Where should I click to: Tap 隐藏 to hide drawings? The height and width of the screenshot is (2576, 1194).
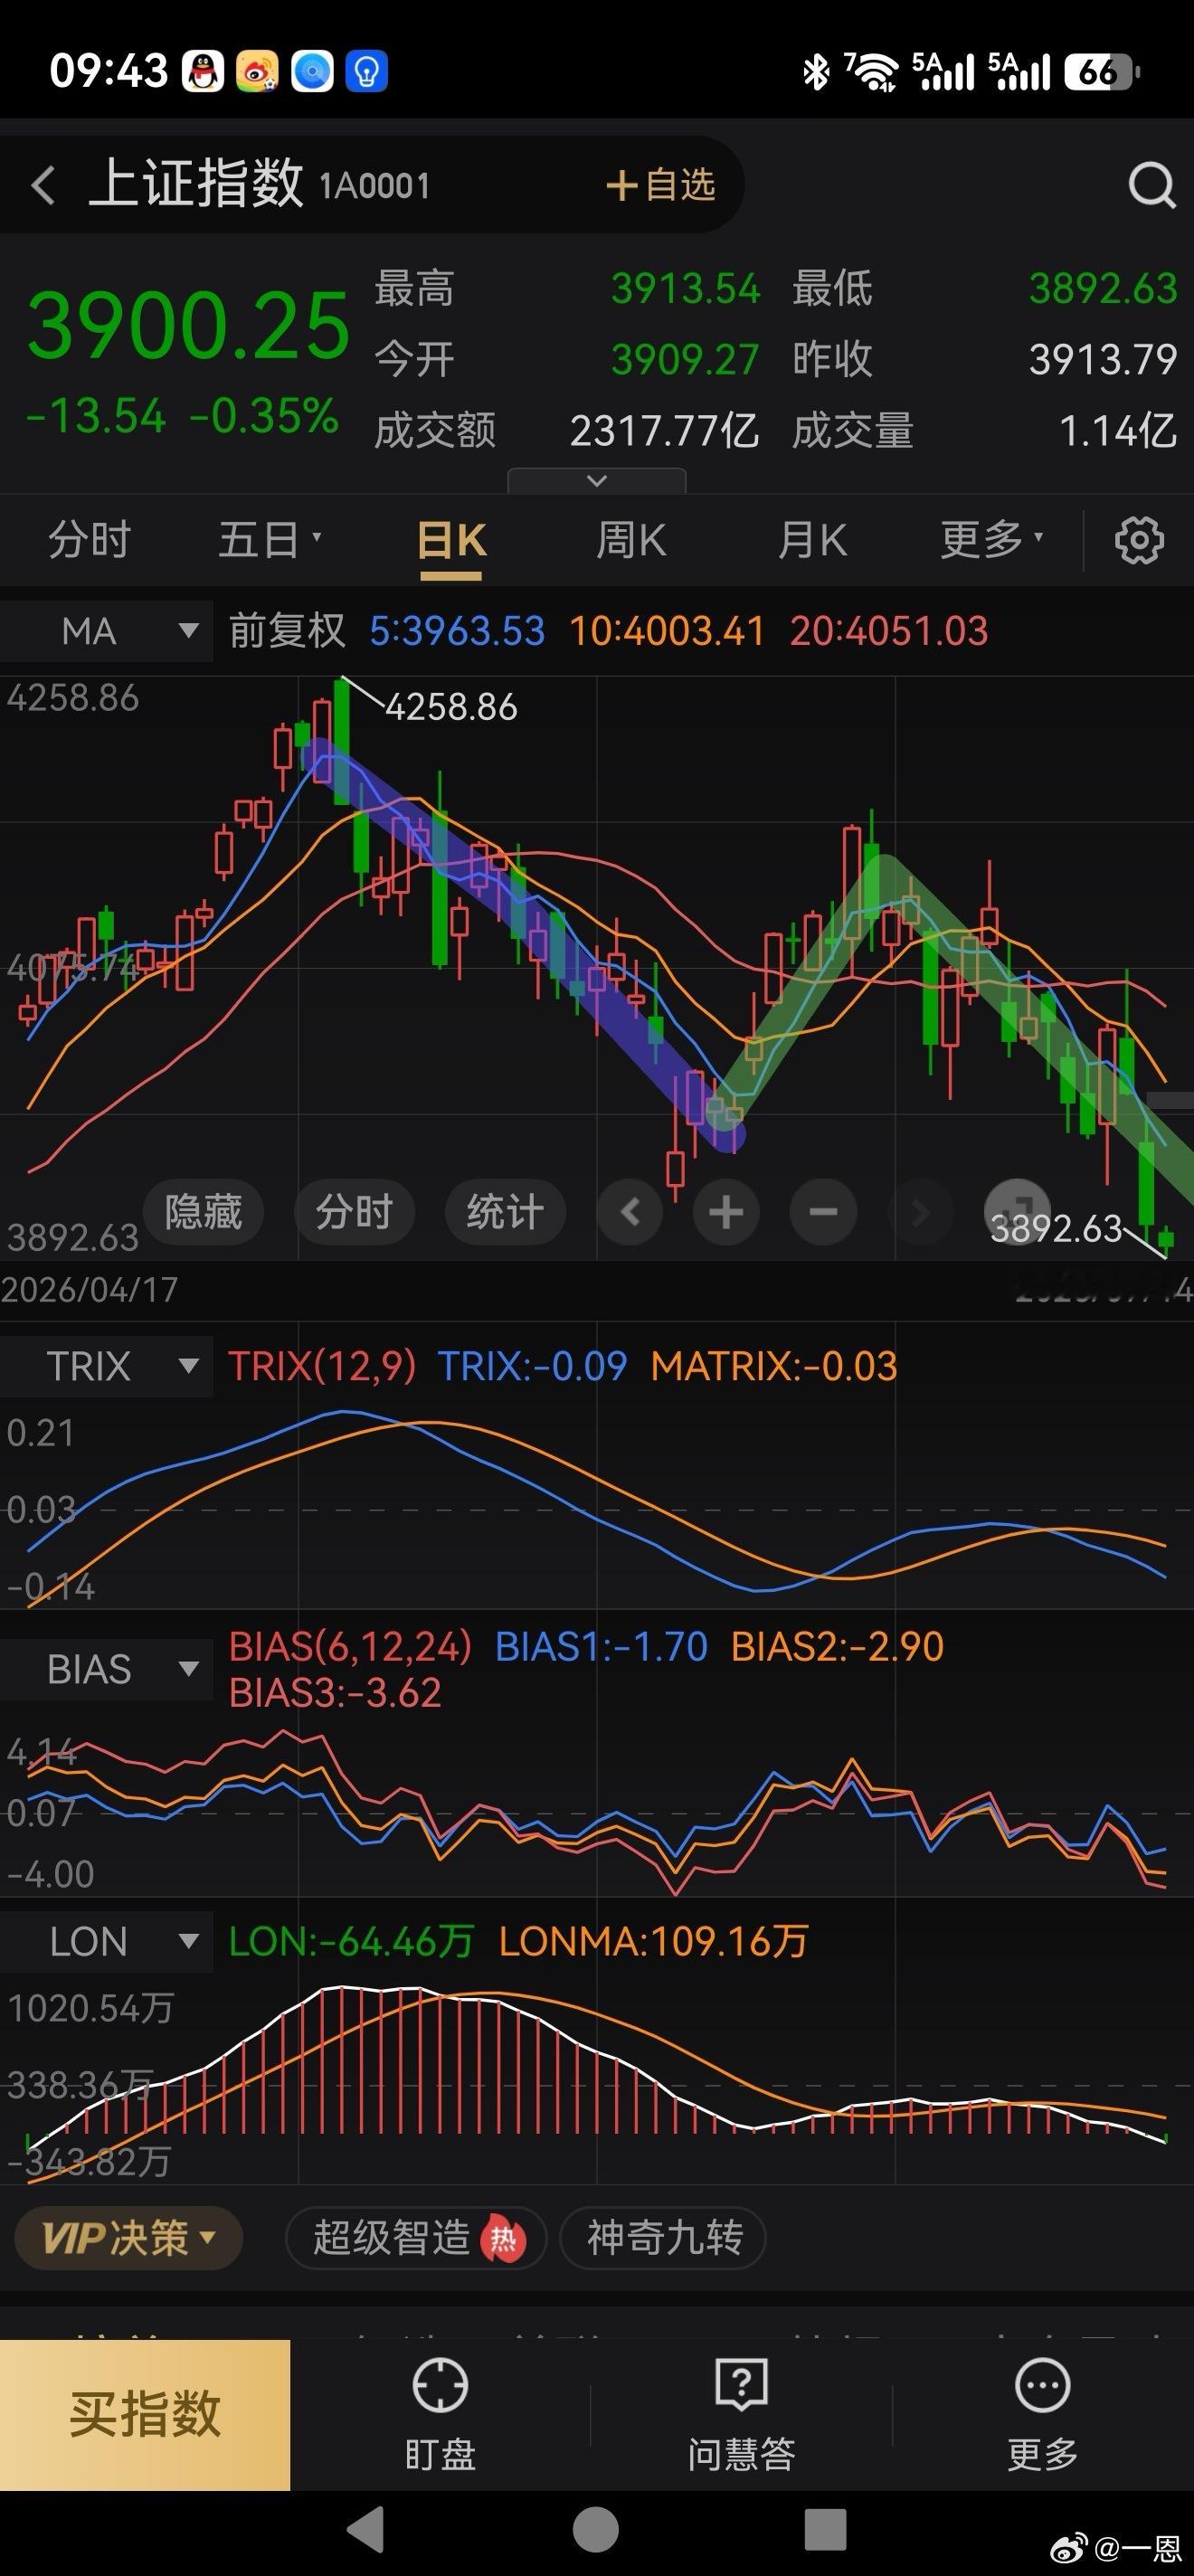point(203,1212)
